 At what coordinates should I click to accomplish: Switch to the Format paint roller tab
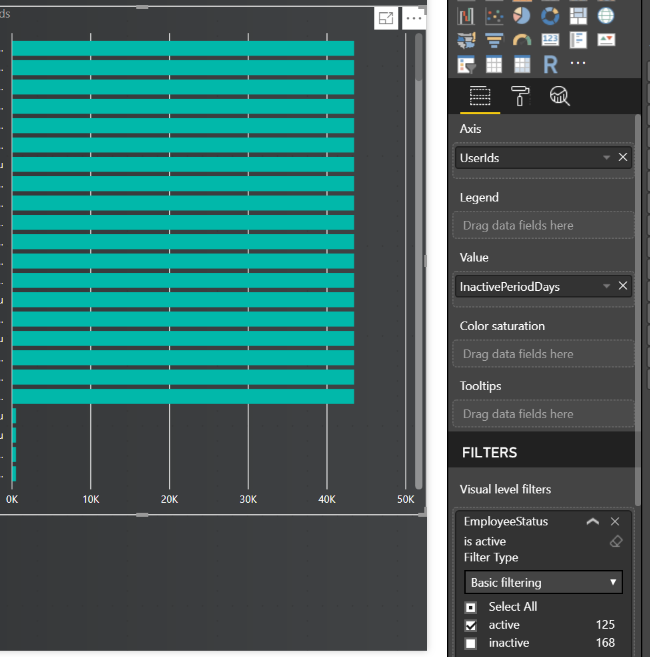[520, 96]
